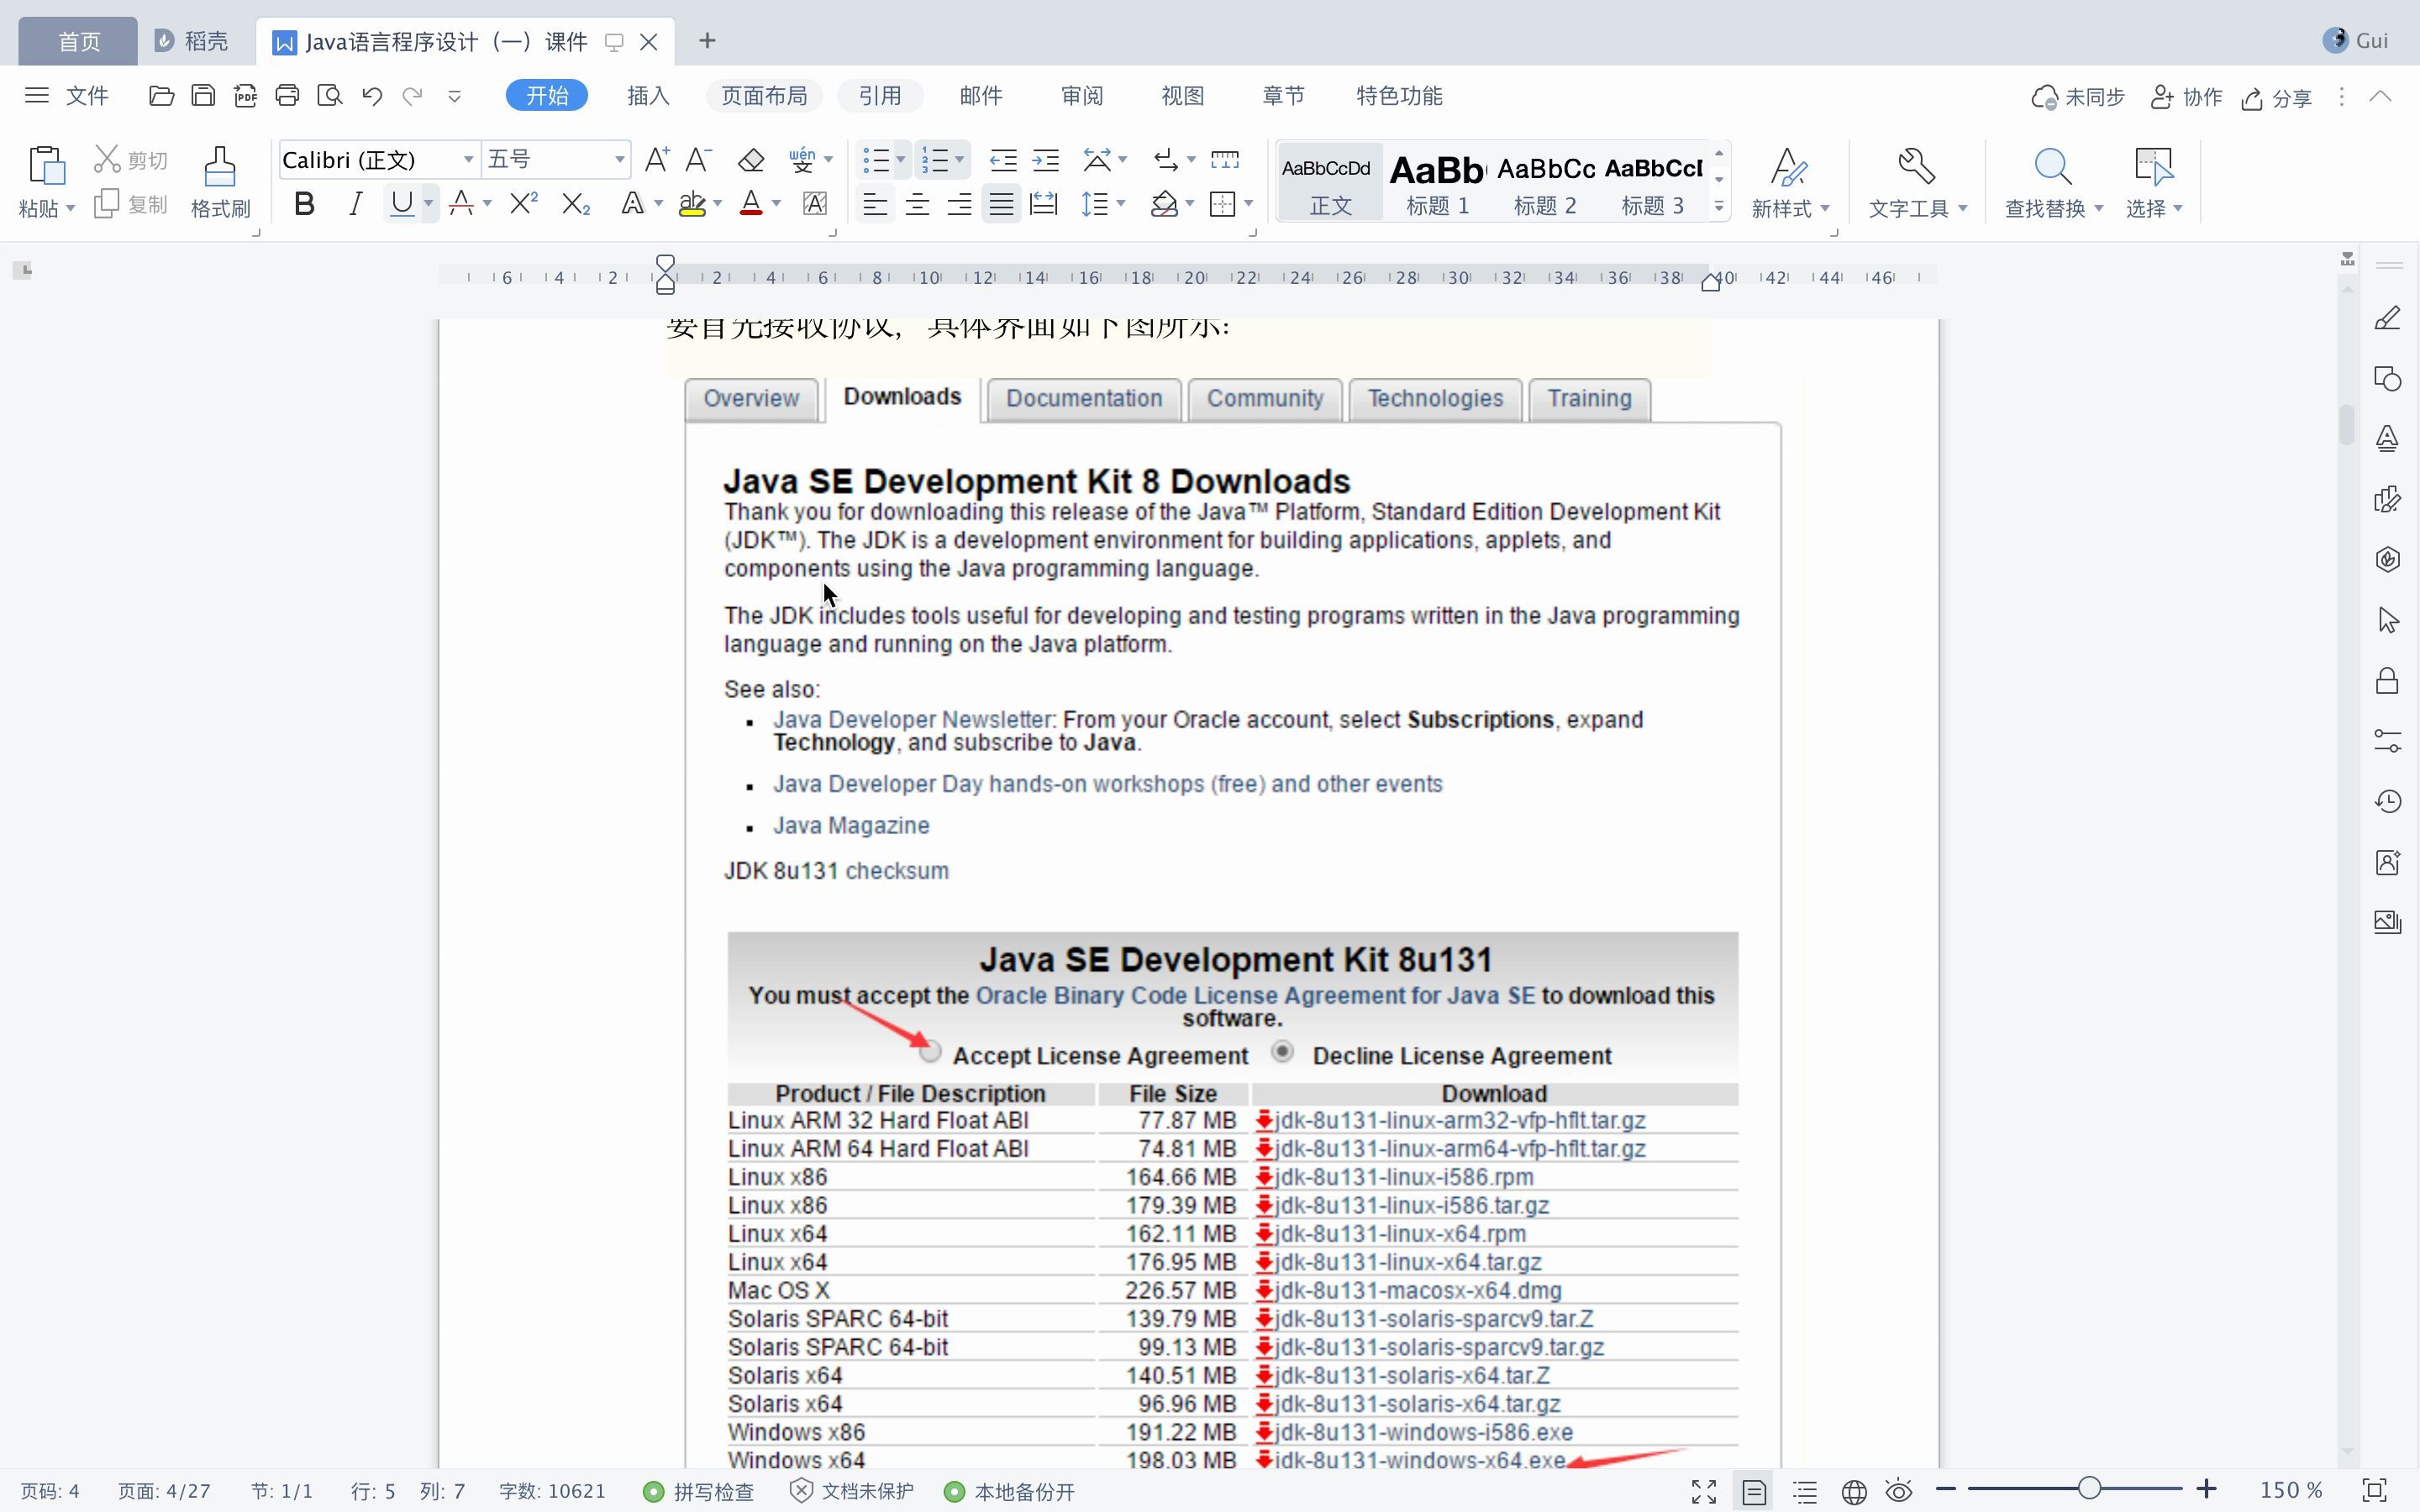Toggle local backup (本地备份开) status

(1009, 1491)
